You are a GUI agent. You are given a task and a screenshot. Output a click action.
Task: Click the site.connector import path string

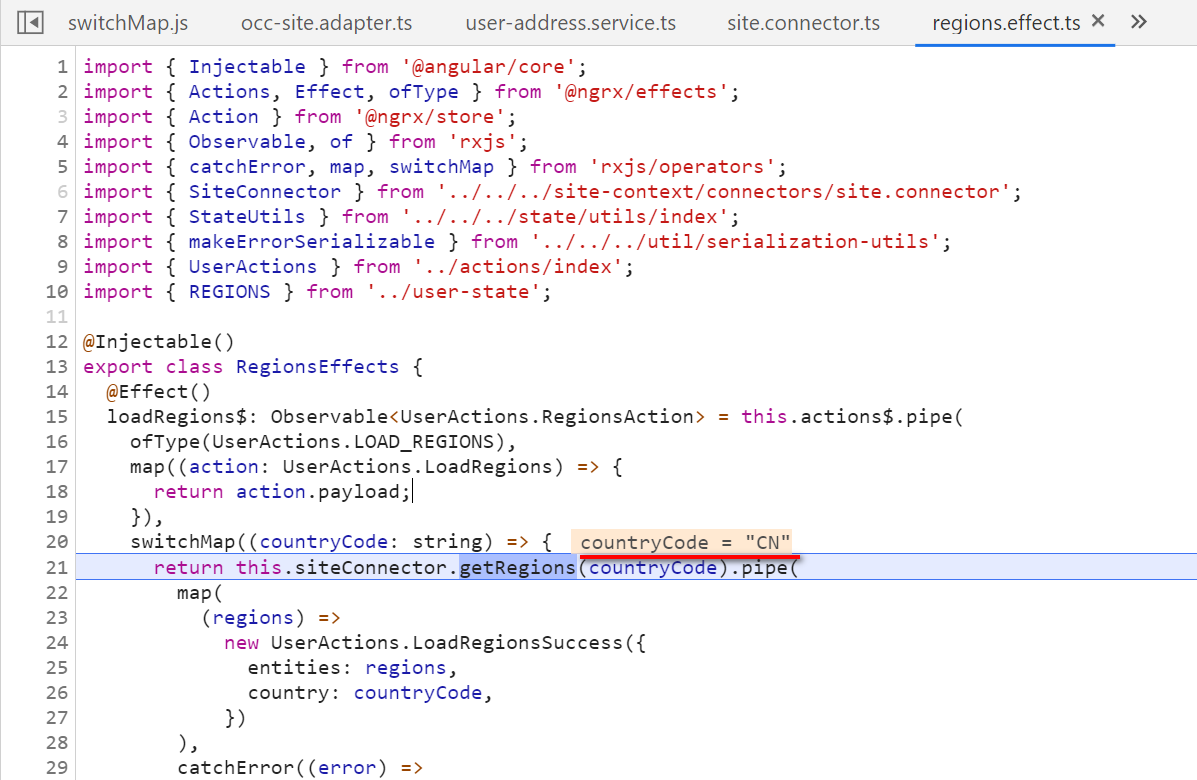[723, 192]
